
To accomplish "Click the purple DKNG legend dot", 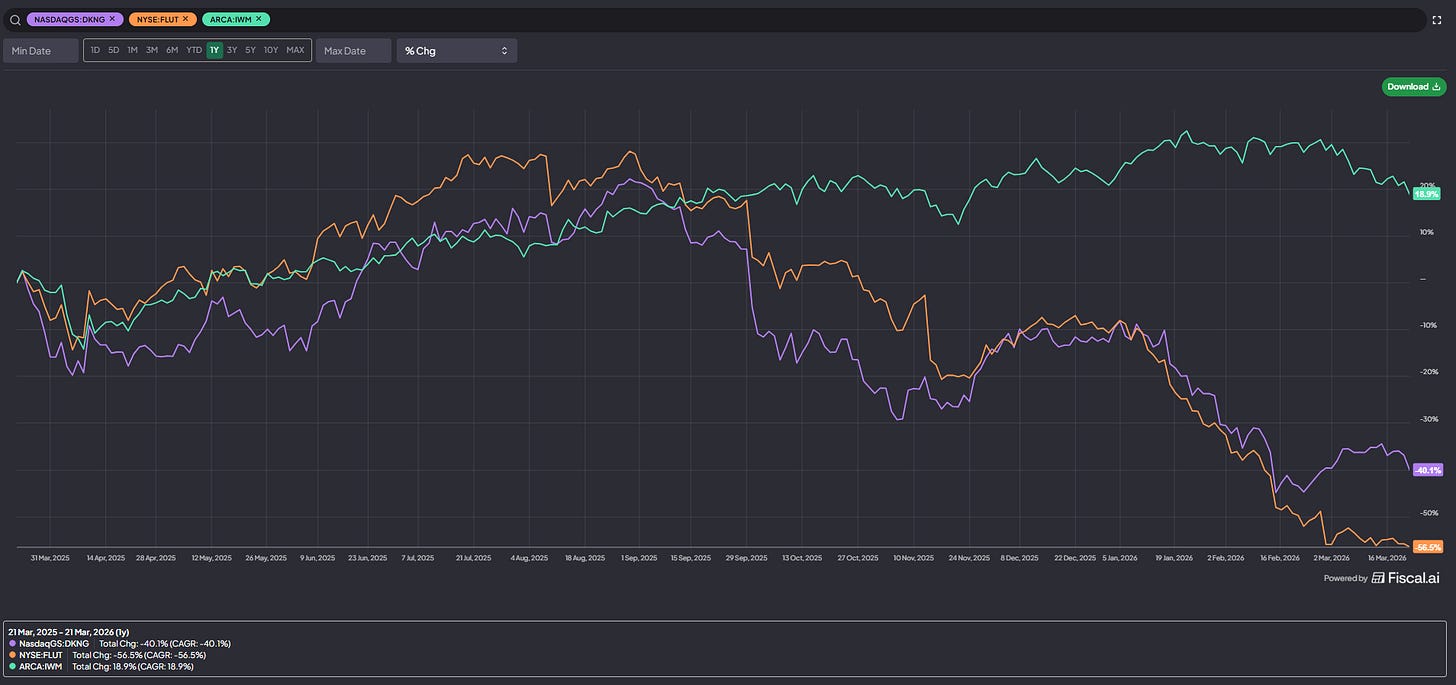I will coord(11,643).
